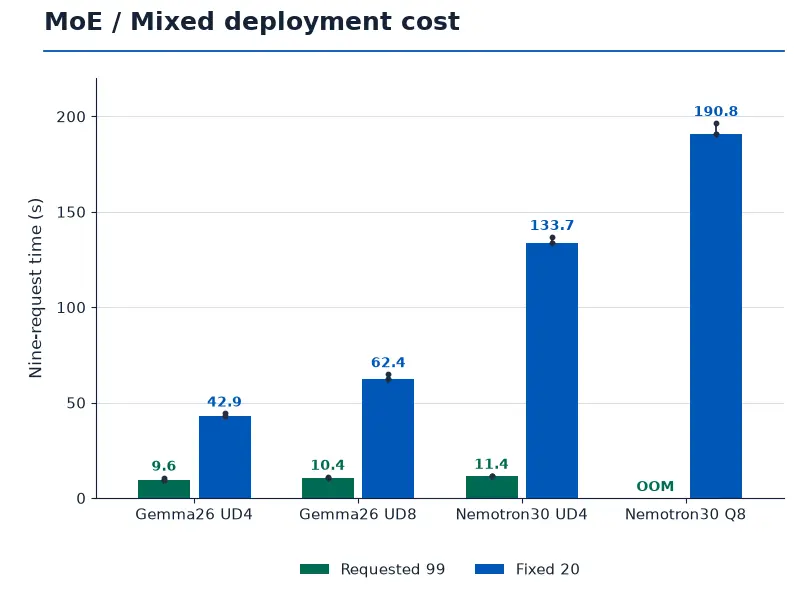This screenshot has width=800, height=600.
Task: Click the green Gemma26 UD8 bar
Action: [x=328, y=488]
